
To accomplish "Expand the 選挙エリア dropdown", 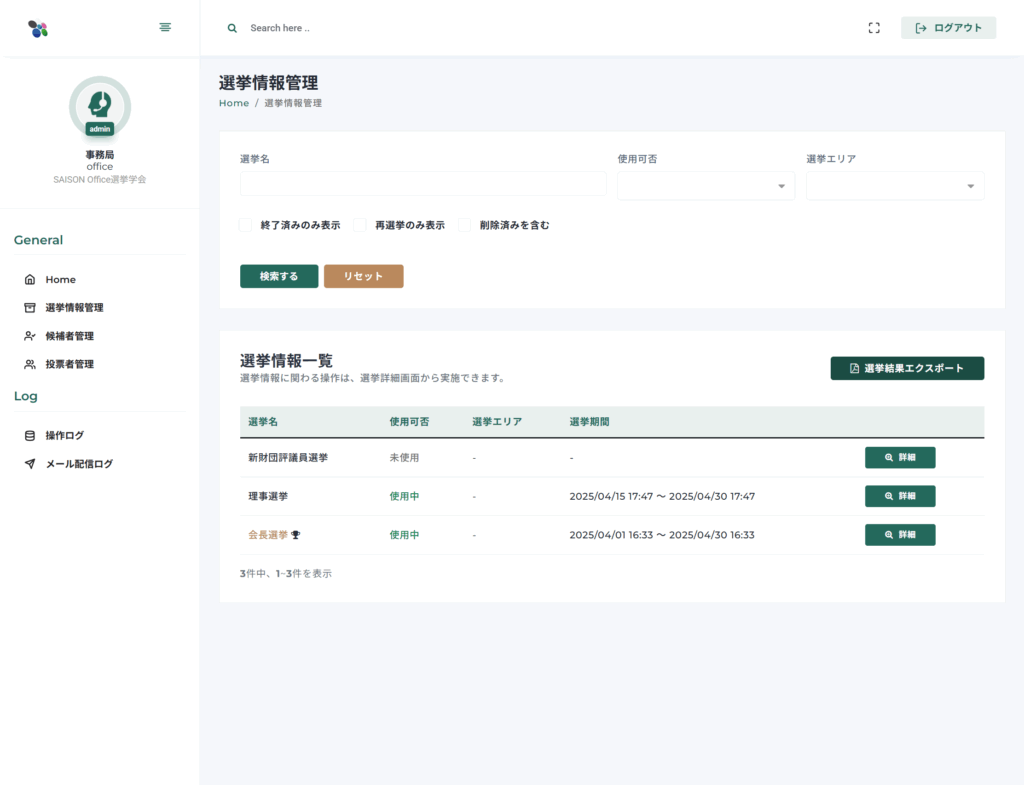I will click(x=895, y=186).
